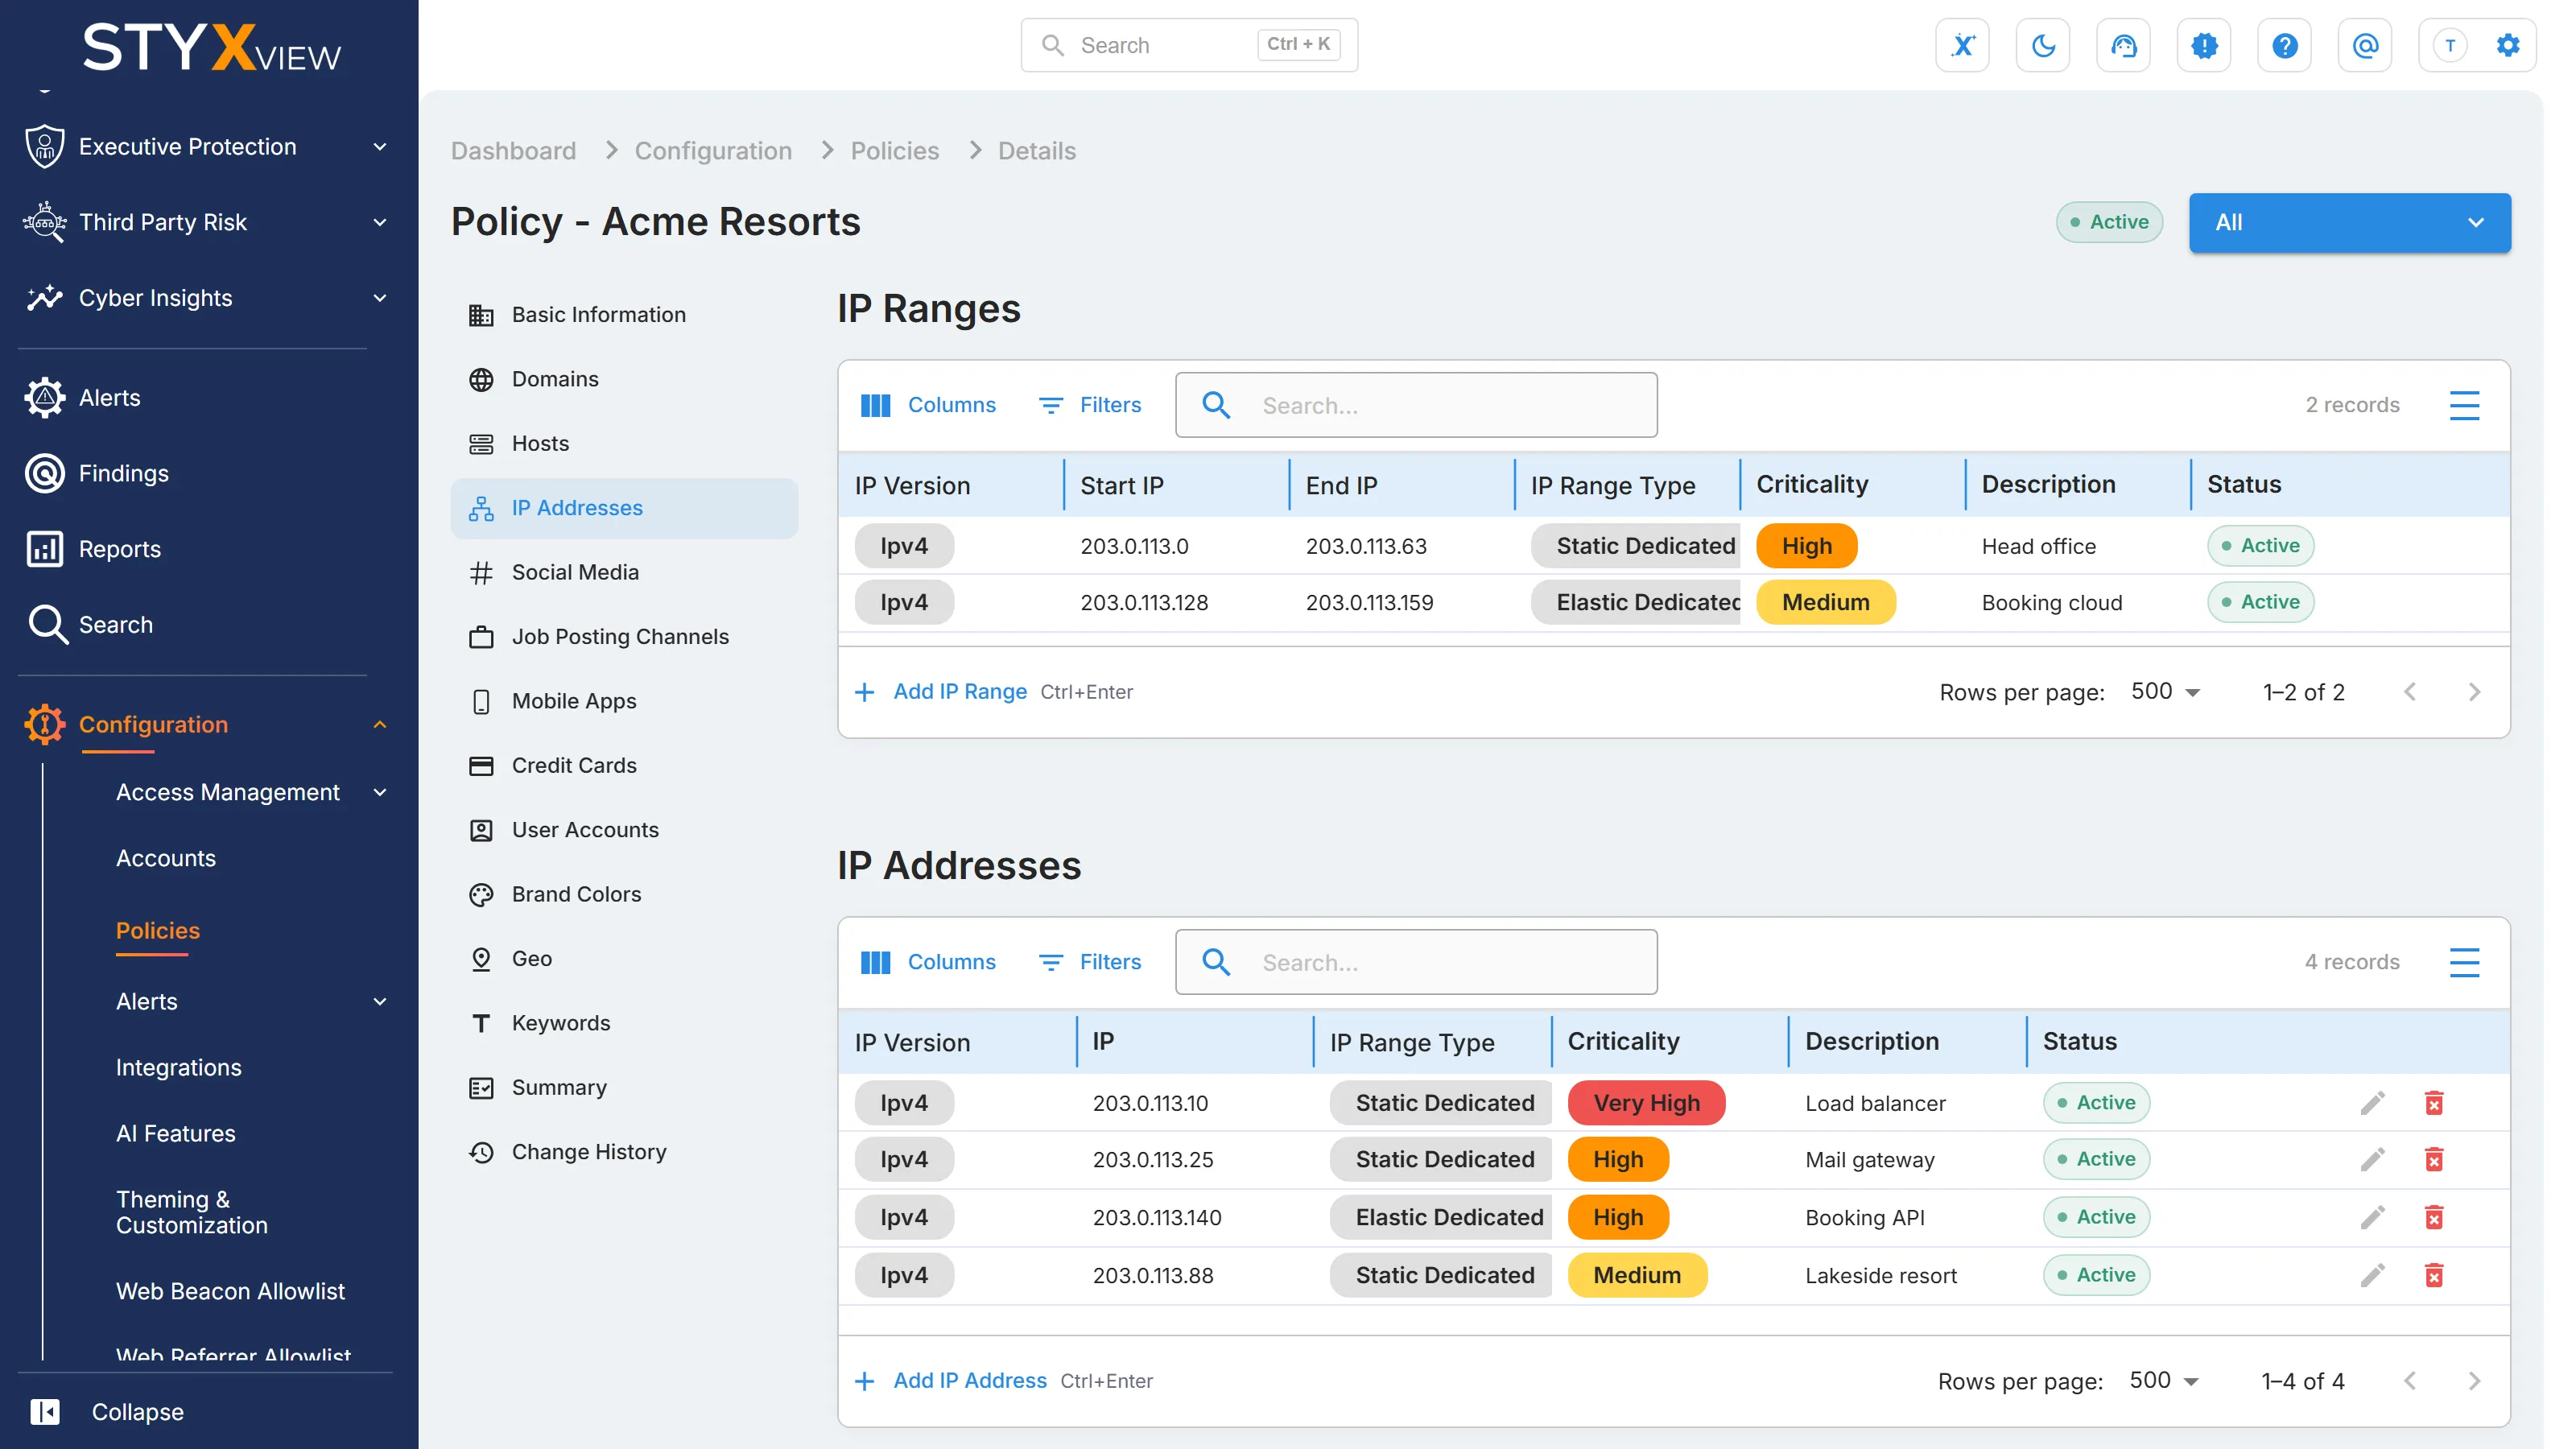The width and height of the screenshot is (2576, 1449).
Task: Focus the IP Ranges search field
Action: pos(1416,405)
